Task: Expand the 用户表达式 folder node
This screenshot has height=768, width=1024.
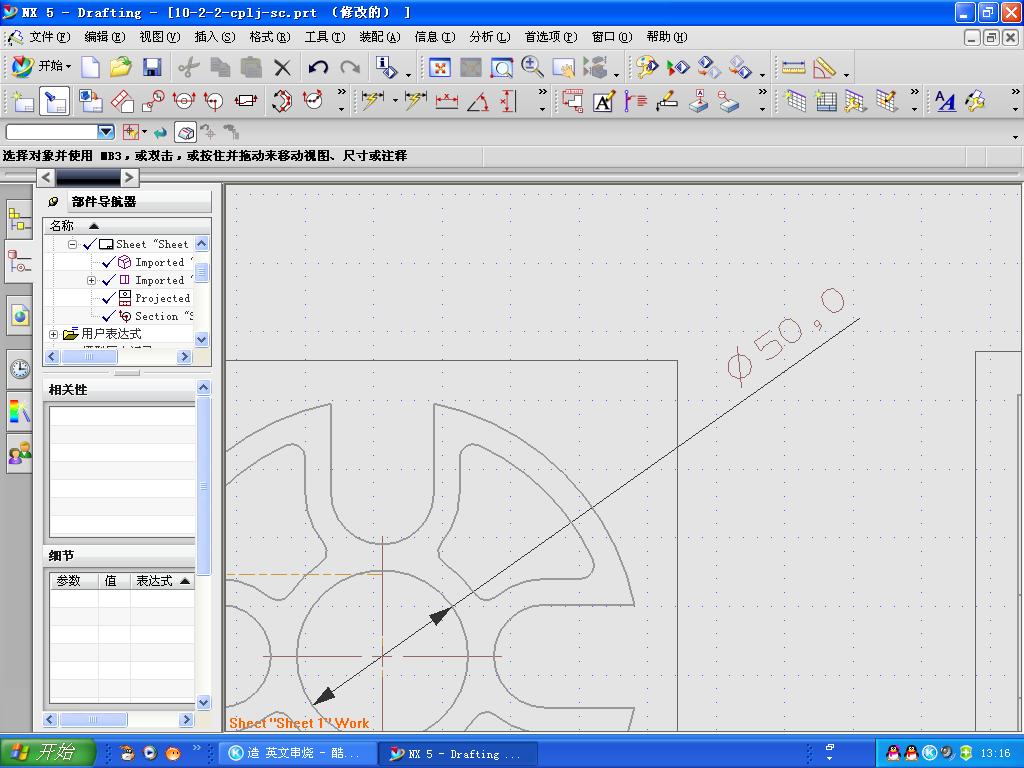Action: coord(54,334)
